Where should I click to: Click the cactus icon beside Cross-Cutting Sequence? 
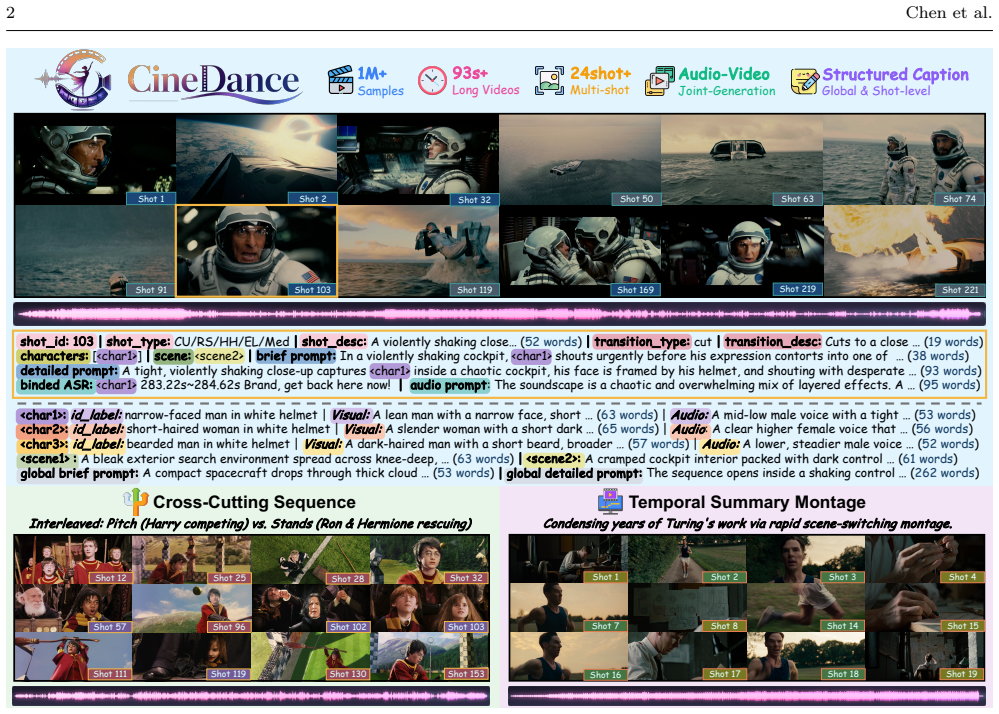(136, 502)
